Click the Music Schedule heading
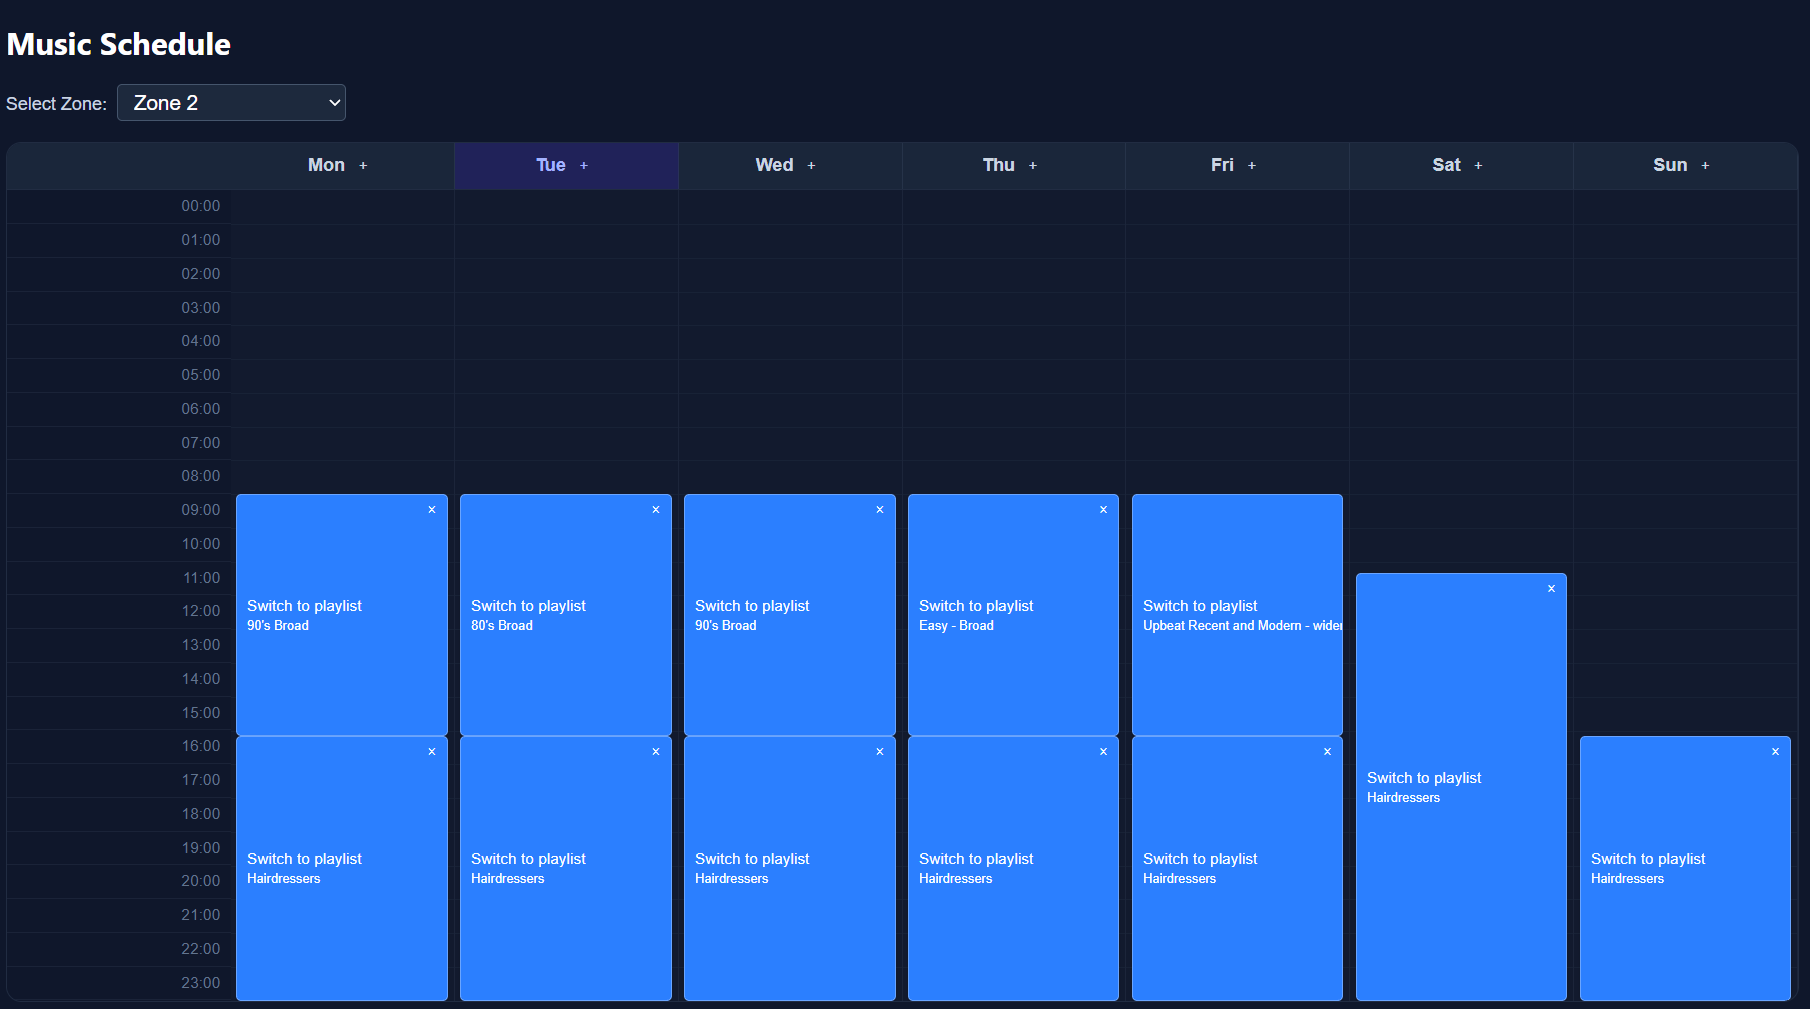Screen dimensions: 1810x1009 [119, 44]
